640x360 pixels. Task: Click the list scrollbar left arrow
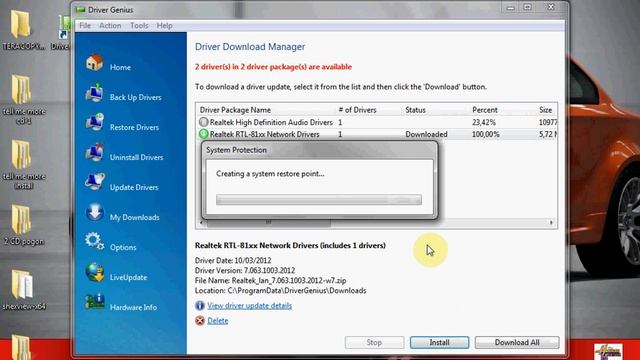(x=201, y=222)
